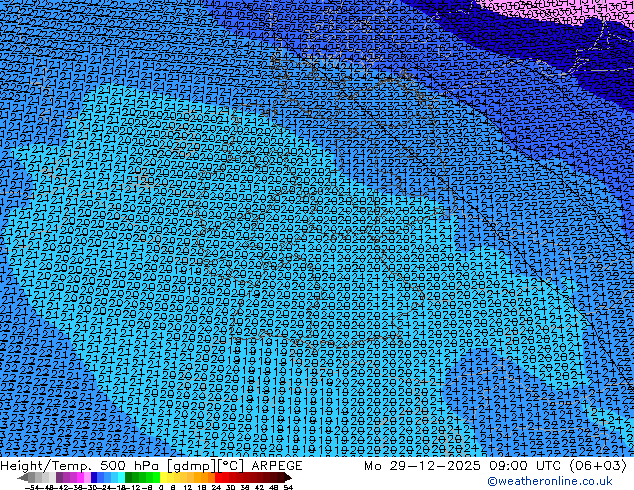
Task: Select the cyan legend swatch near -18
Action: (x=121, y=477)
